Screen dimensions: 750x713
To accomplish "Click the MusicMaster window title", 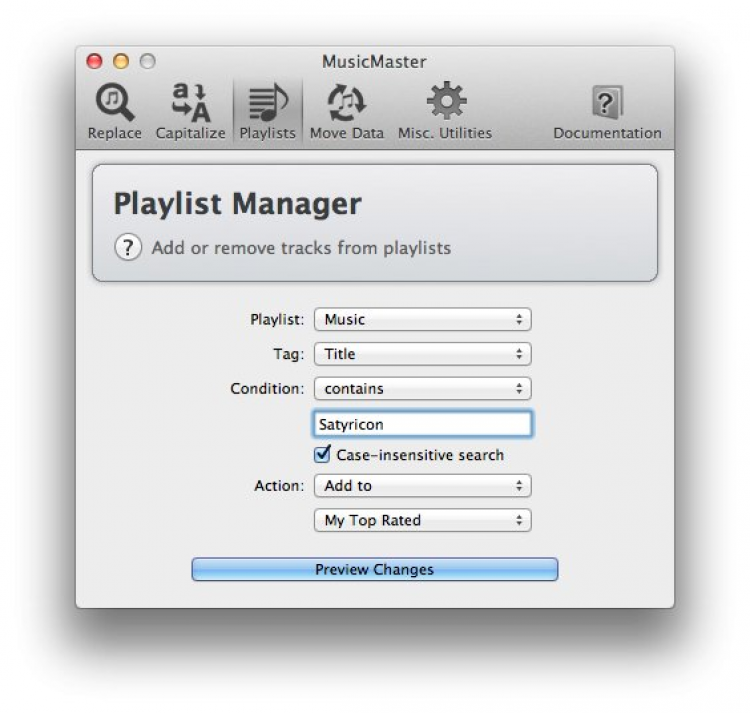I will click(x=374, y=62).
